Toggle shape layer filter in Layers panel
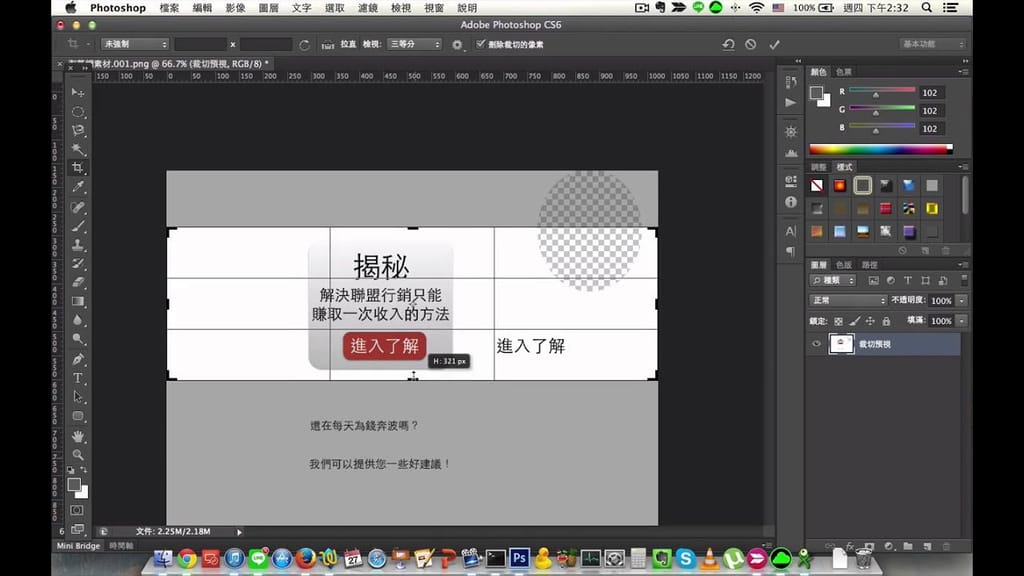The height and width of the screenshot is (576, 1024). [x=925, y=280]
